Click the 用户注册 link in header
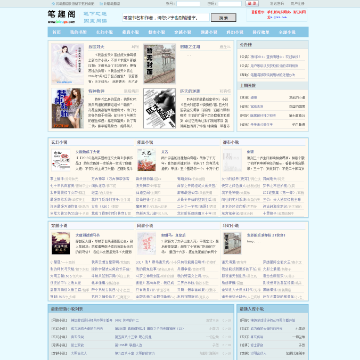360x360 pixels. [297, 4]
